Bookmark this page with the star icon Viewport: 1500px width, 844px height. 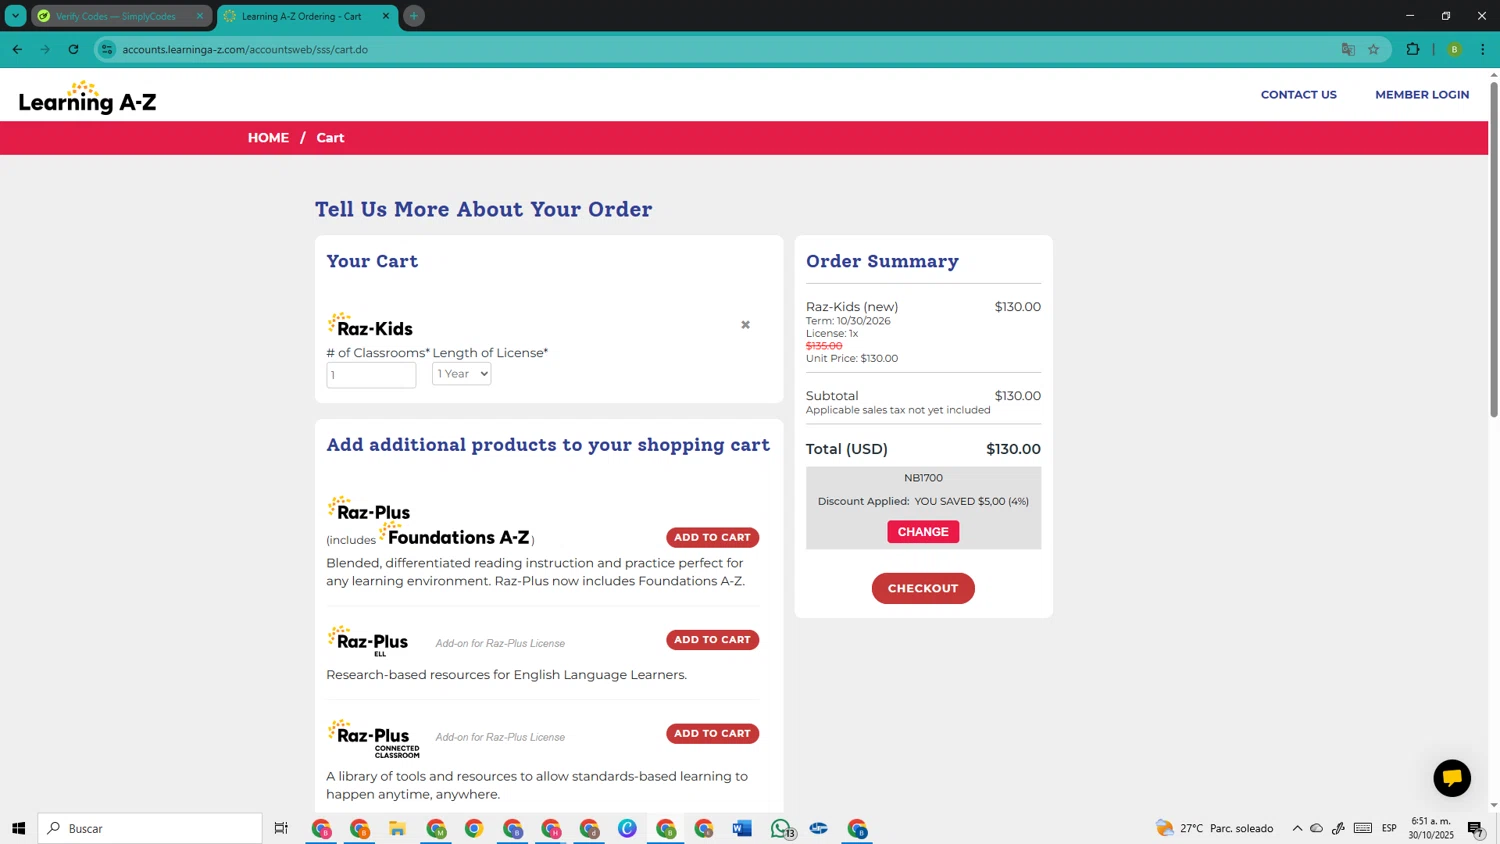[1373, 49]
